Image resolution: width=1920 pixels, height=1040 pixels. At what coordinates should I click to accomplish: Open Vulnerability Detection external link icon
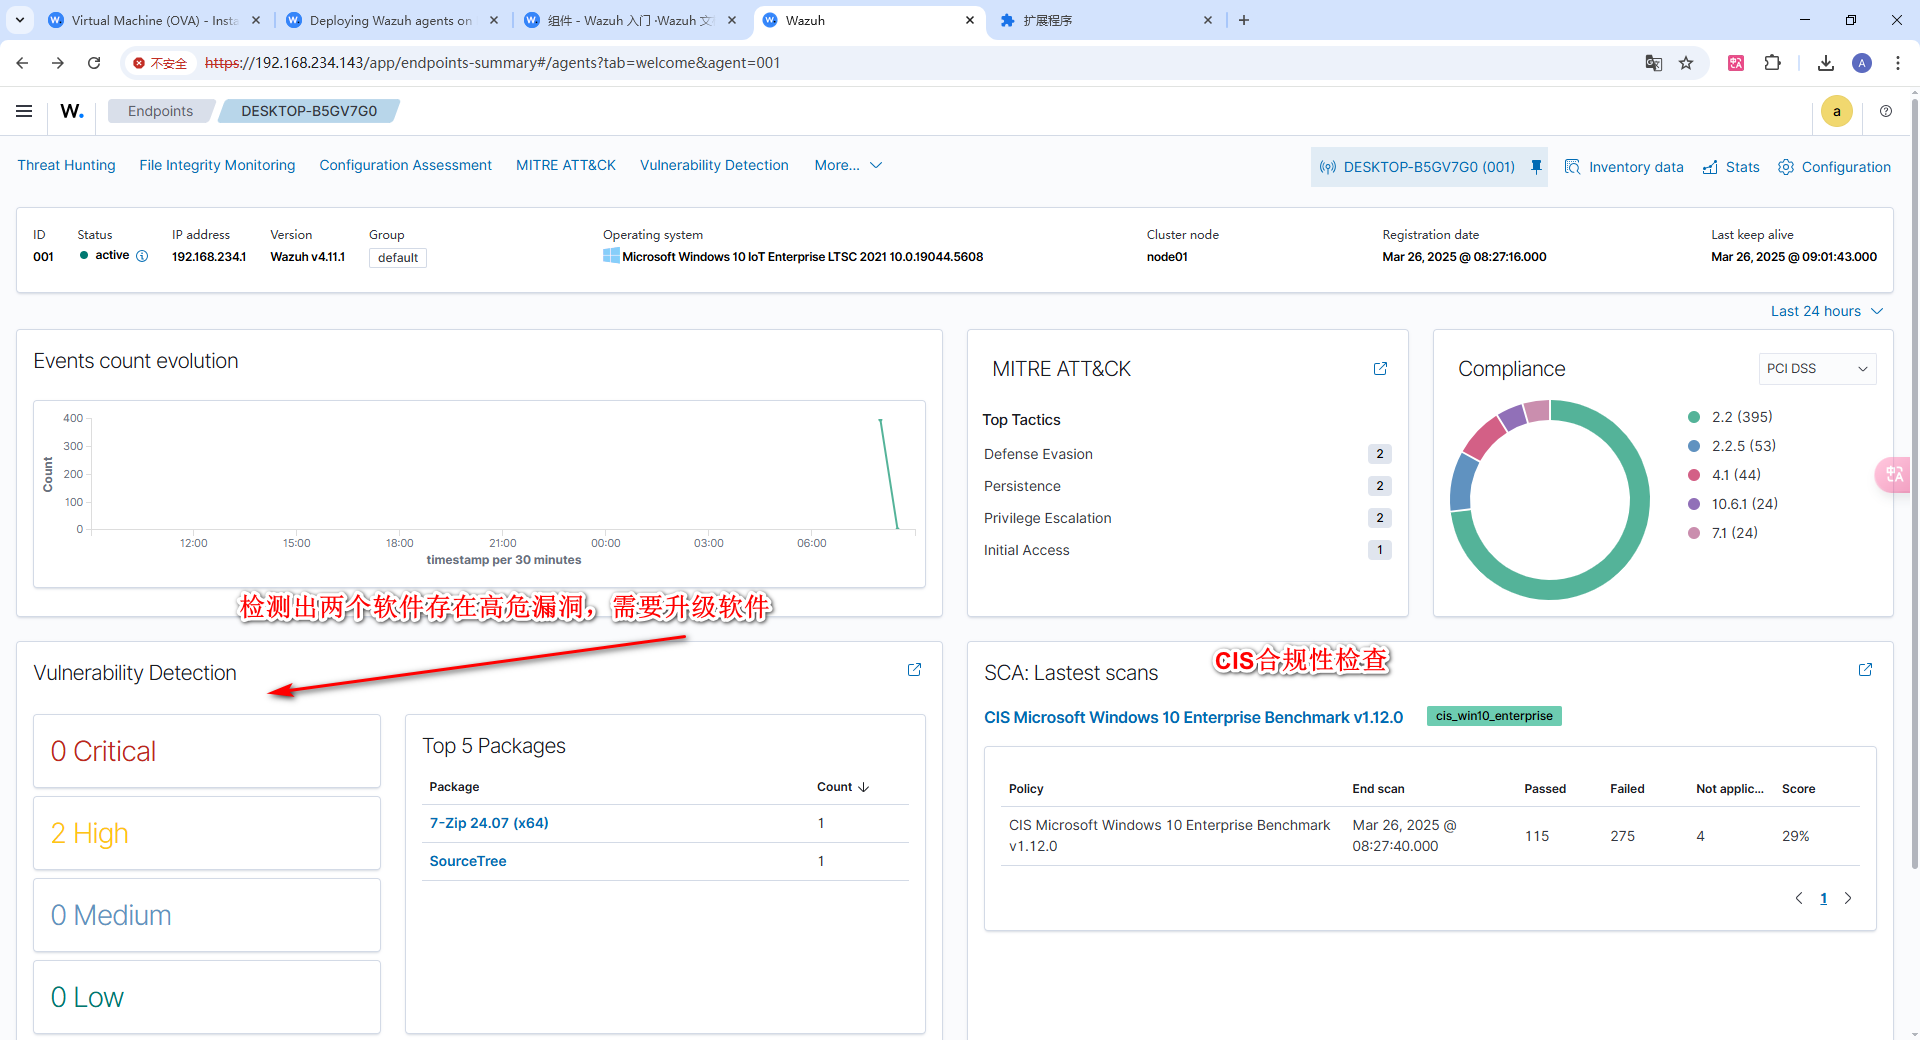coord(914,670)
